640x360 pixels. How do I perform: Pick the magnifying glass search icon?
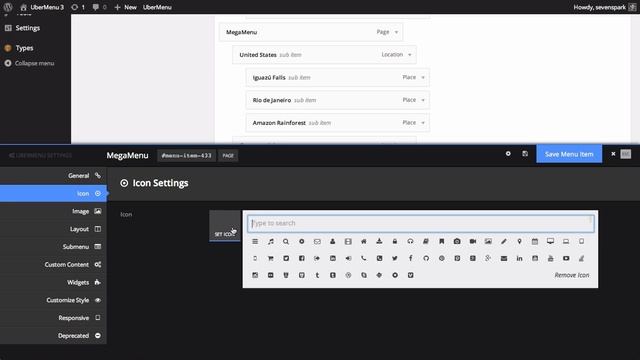[x=286, y=242]
